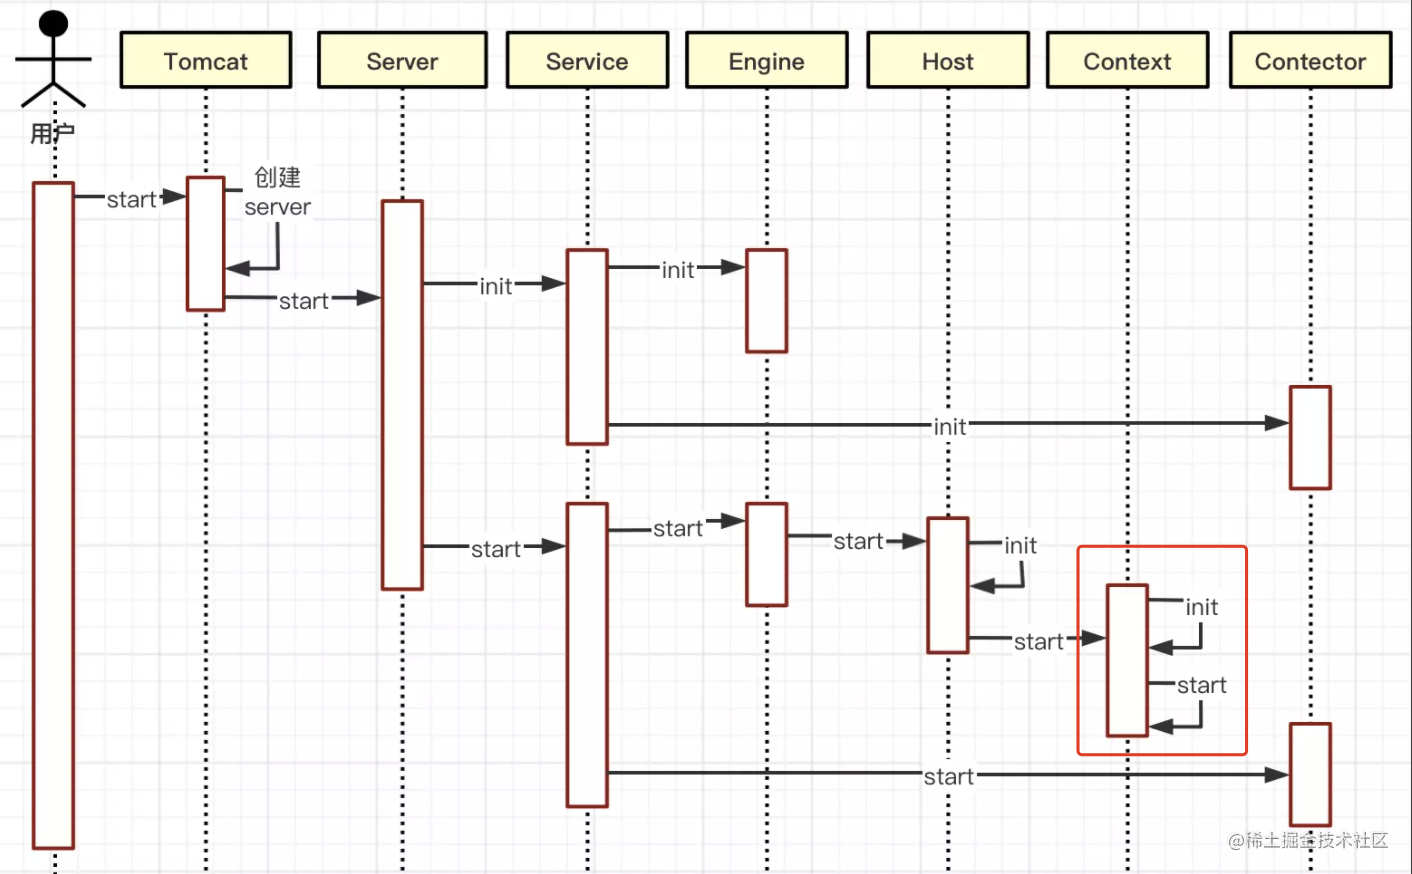Click the Context self-call start label
This screenshot has width=1412, height=874.
tap(1202, 685)
